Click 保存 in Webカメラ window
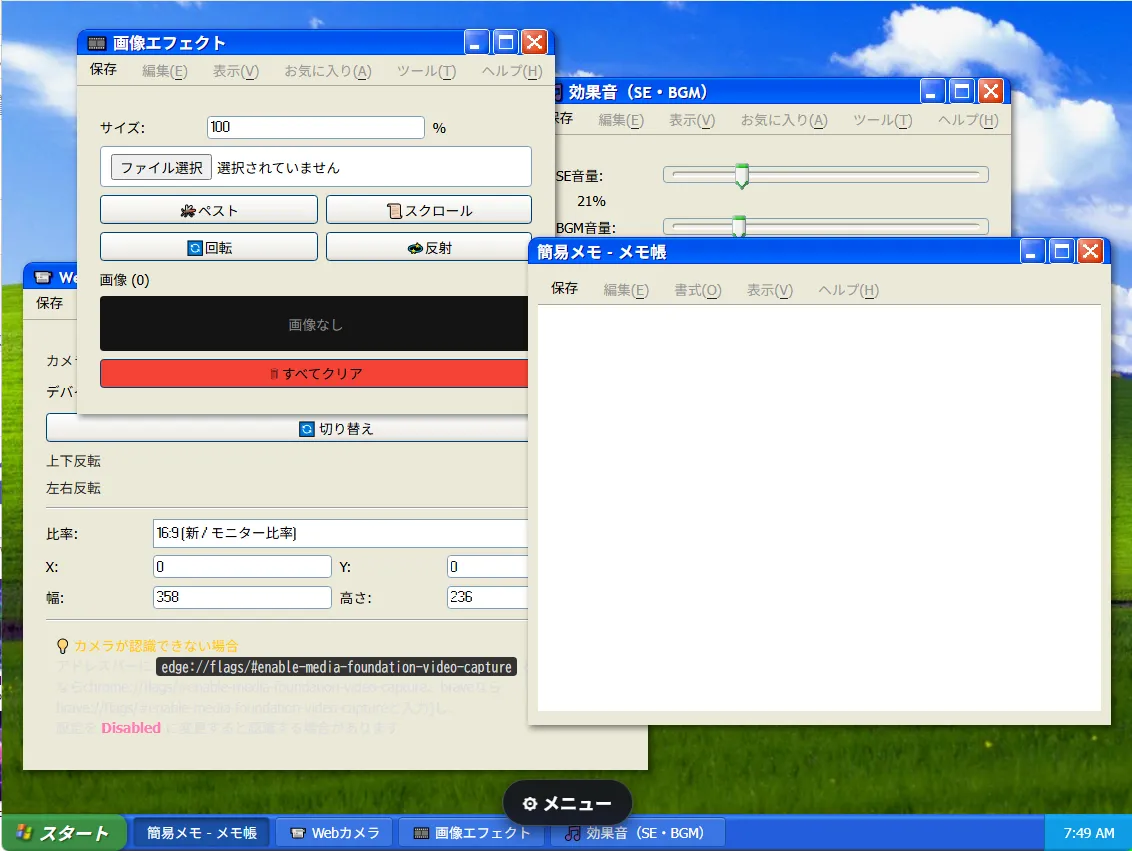Viewport: 1132px width, 851px height. pyautogui.click(x=50, y=303)
